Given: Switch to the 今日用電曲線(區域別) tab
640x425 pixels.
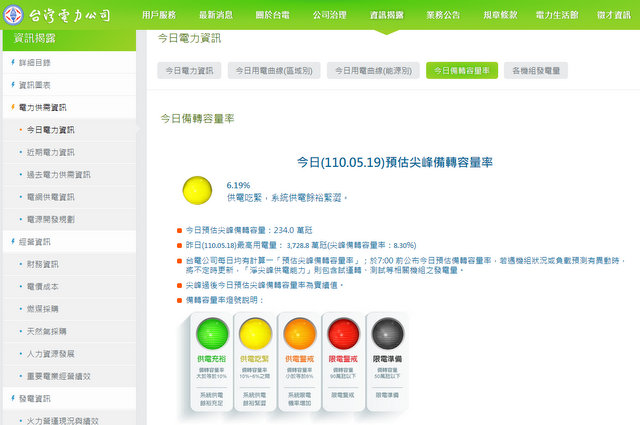Looking at the screenshot, I should point(274,71).
